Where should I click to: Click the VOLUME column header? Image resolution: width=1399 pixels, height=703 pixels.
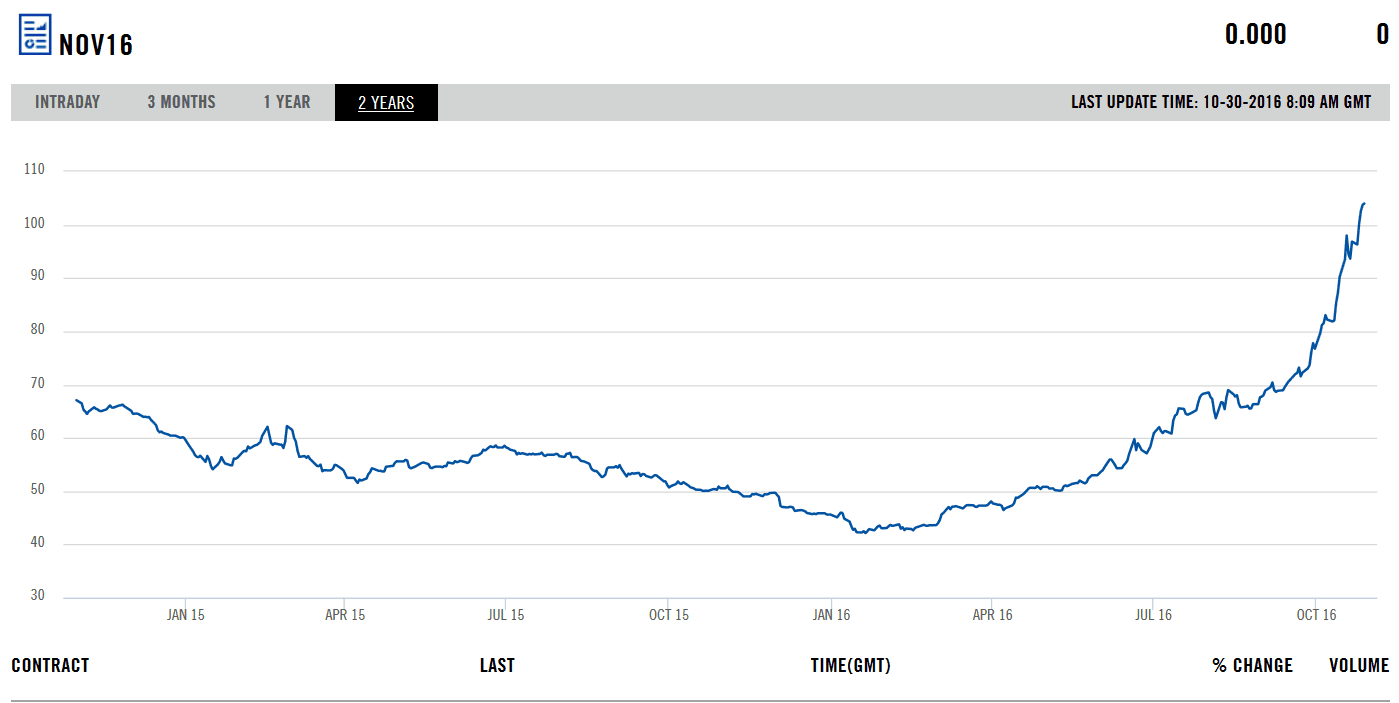[1358, 666]
